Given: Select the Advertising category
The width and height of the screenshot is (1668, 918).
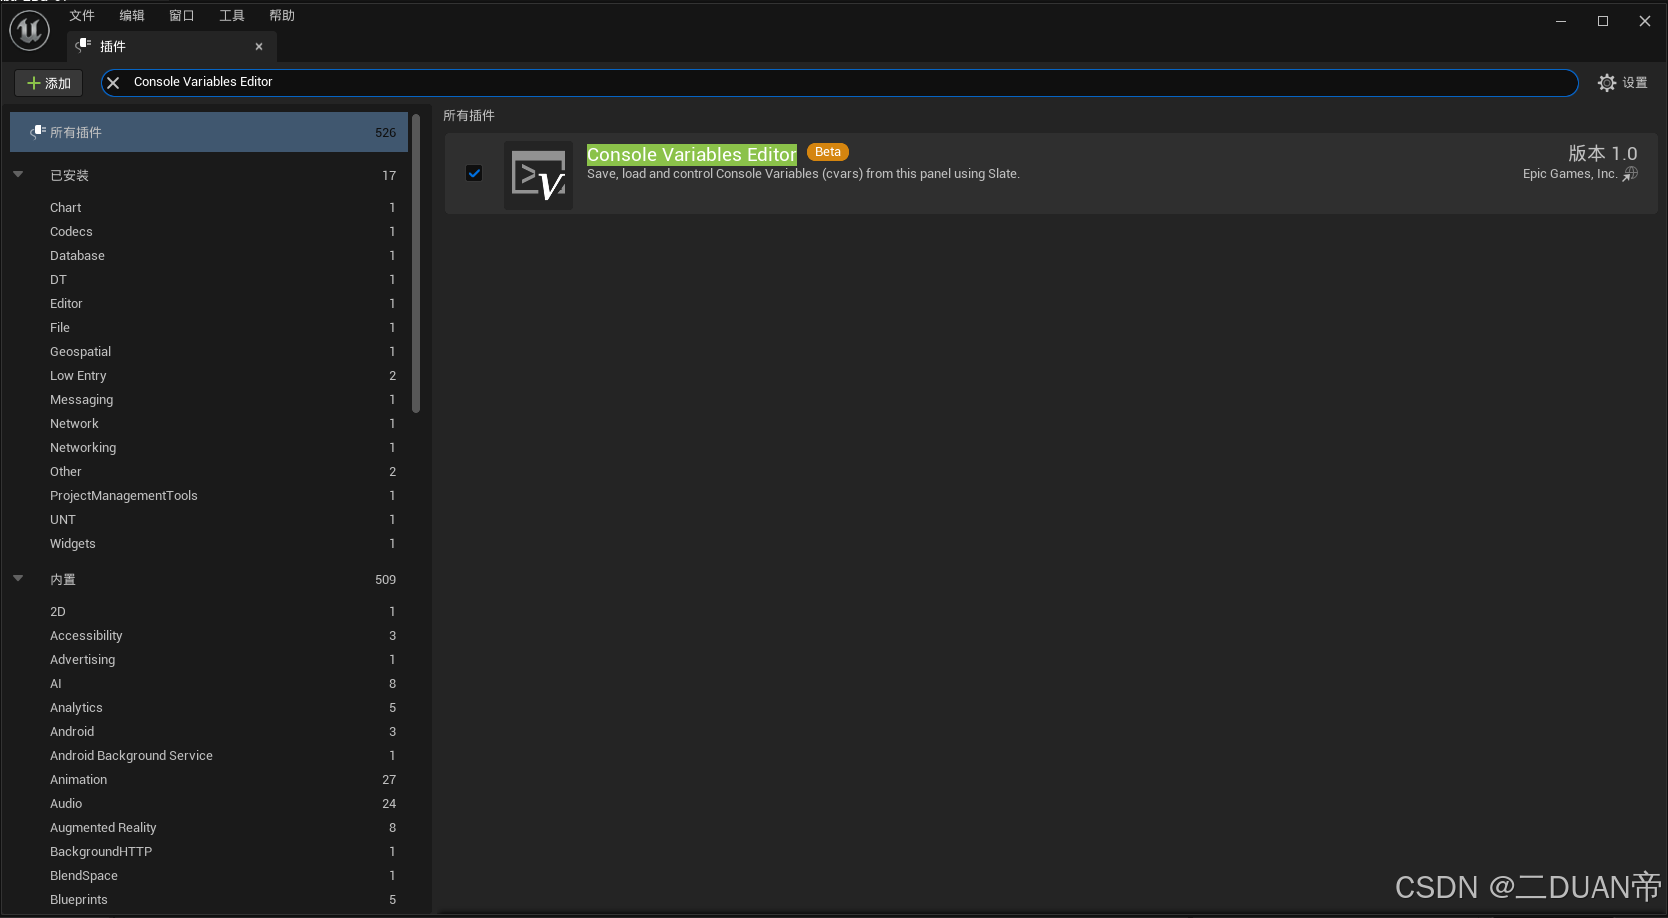Looking at the screenshot, I should (209, 659).
